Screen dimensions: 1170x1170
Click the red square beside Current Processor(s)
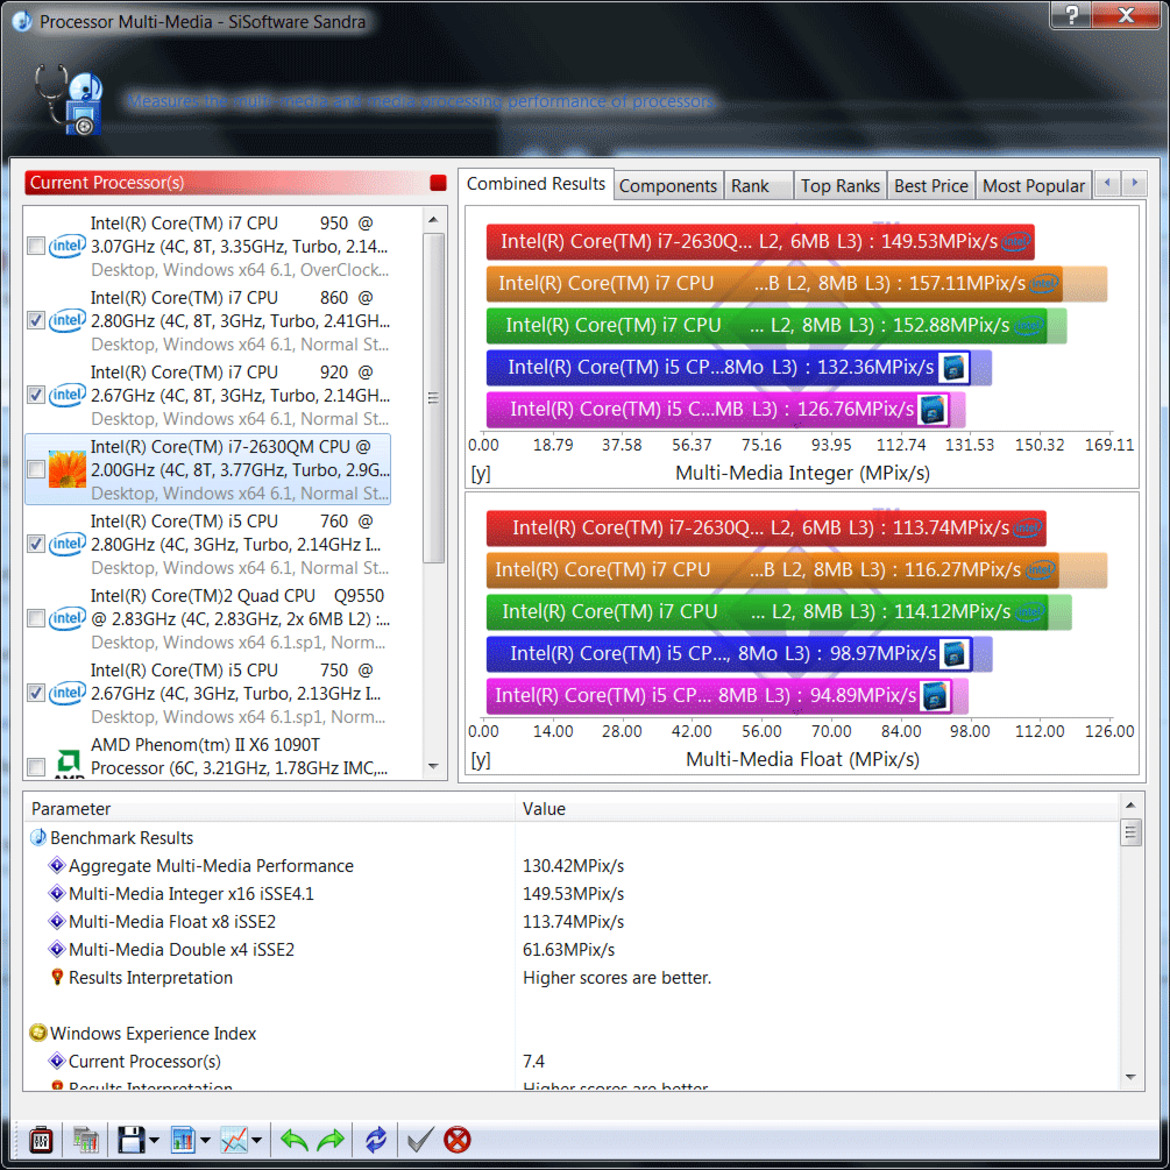(438, 183)
